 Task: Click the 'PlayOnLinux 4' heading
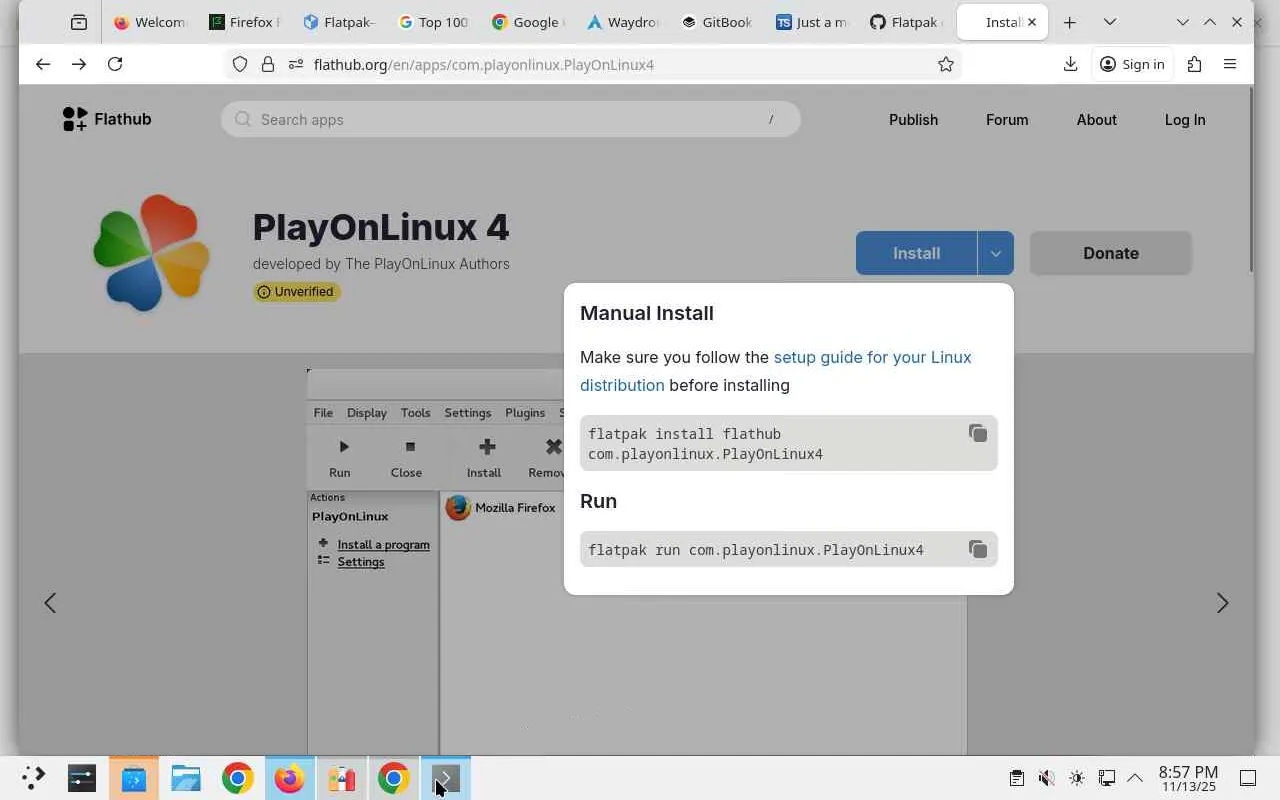tap(381, 227)
